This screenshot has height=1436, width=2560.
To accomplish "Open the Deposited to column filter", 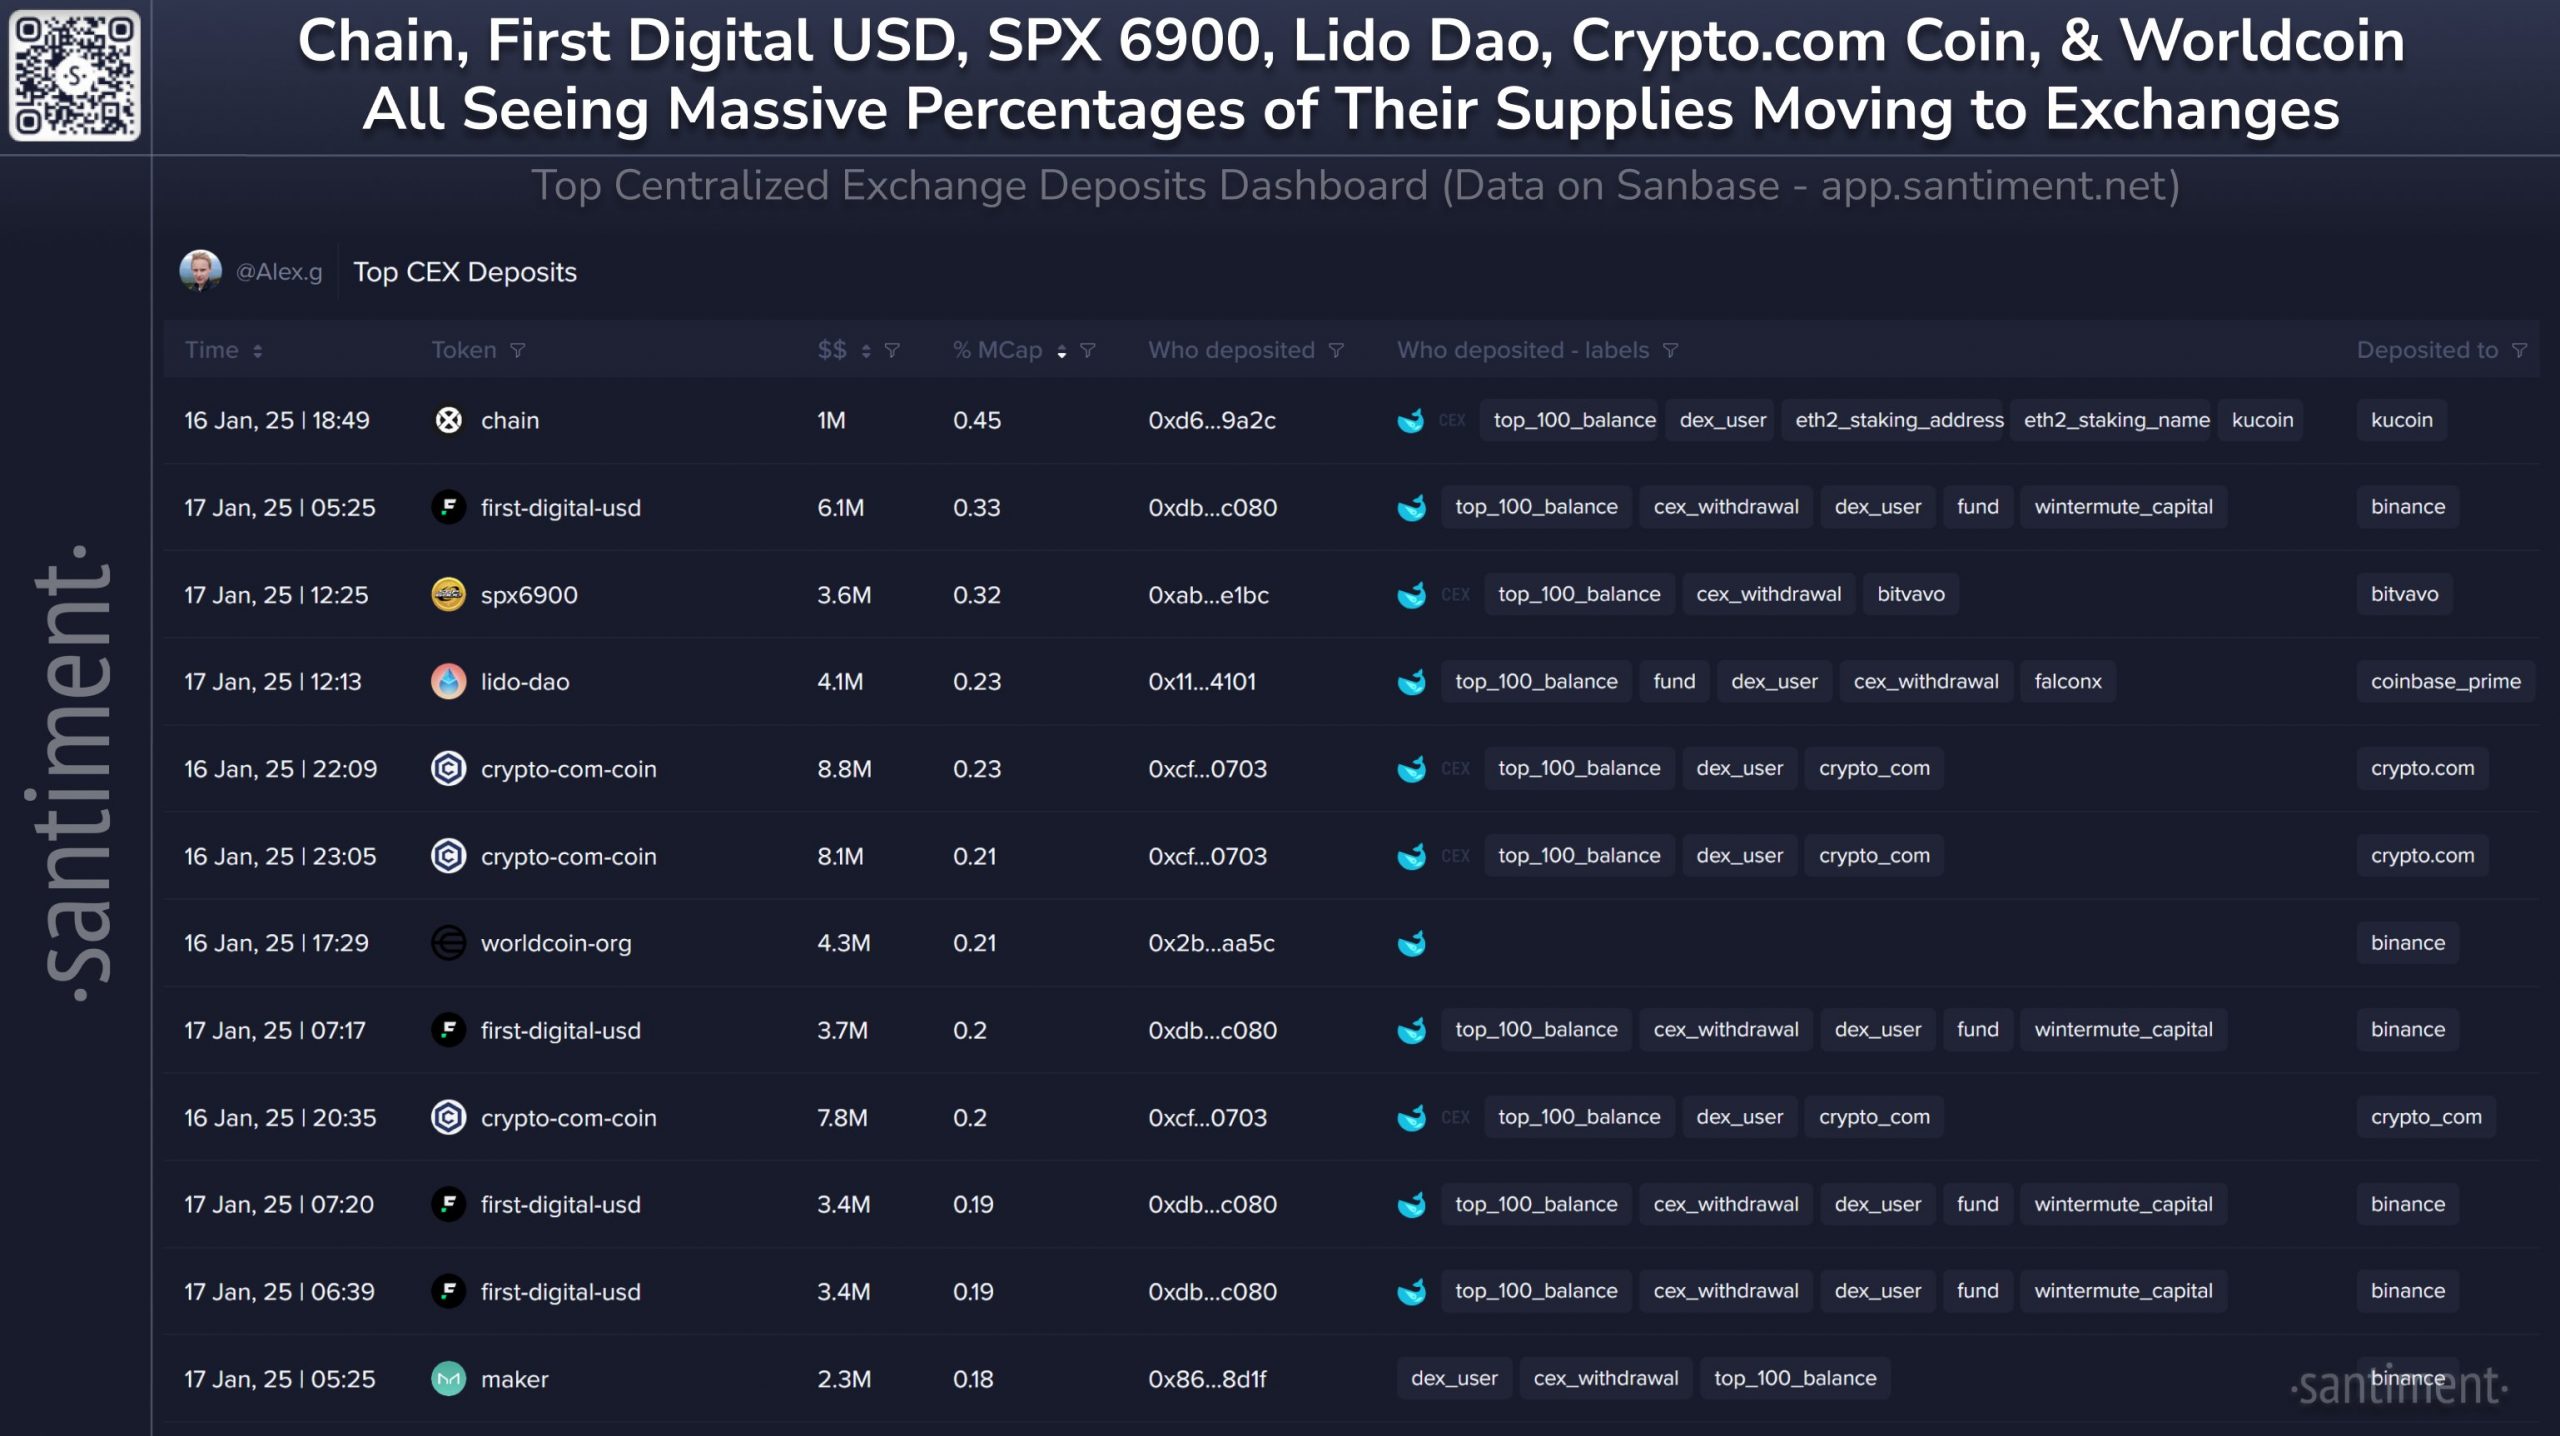I will [x=2519, y=351].
